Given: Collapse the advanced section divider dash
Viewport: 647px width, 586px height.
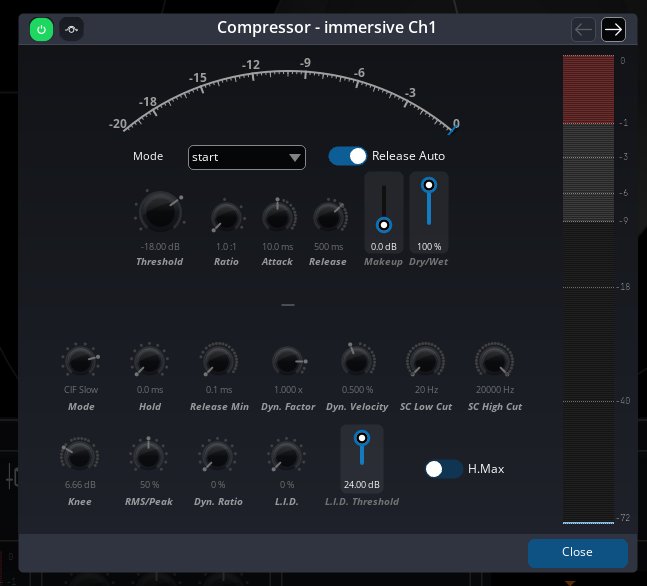Looking at the screenshot, I should click(x=288, y=305).
